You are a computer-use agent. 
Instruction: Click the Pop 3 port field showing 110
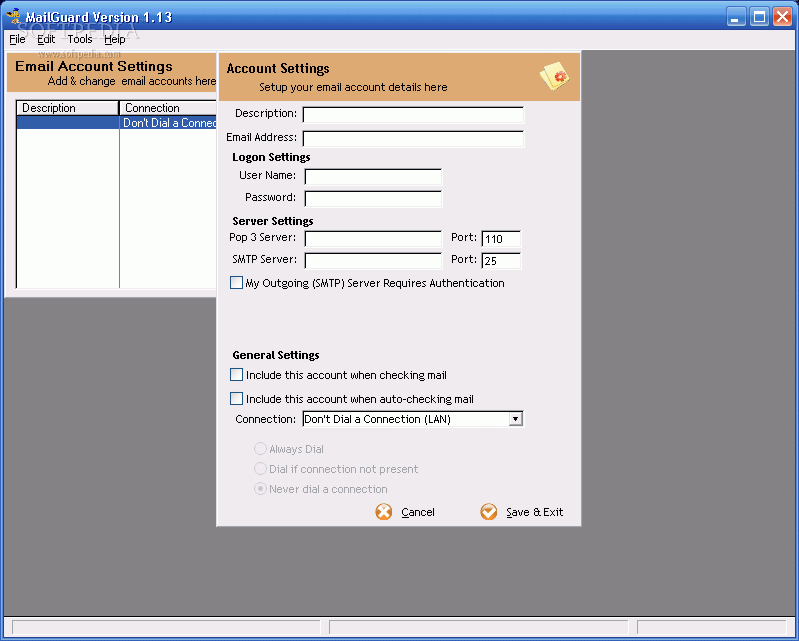[x=501, y=238]
